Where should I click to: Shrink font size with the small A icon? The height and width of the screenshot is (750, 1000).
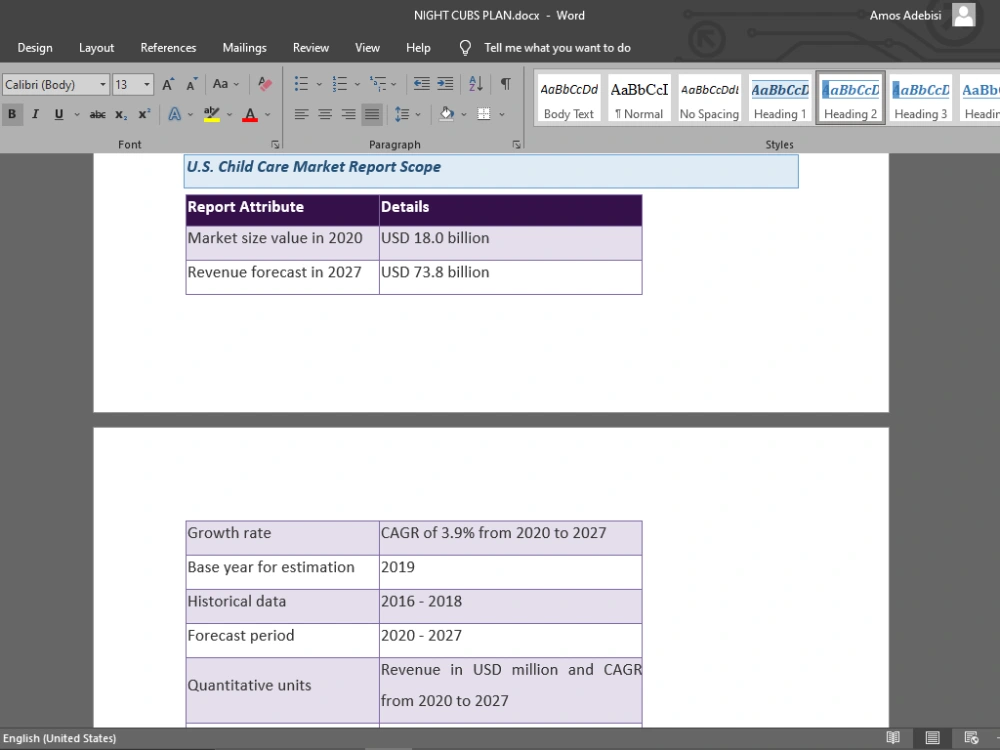click(191, 84)
